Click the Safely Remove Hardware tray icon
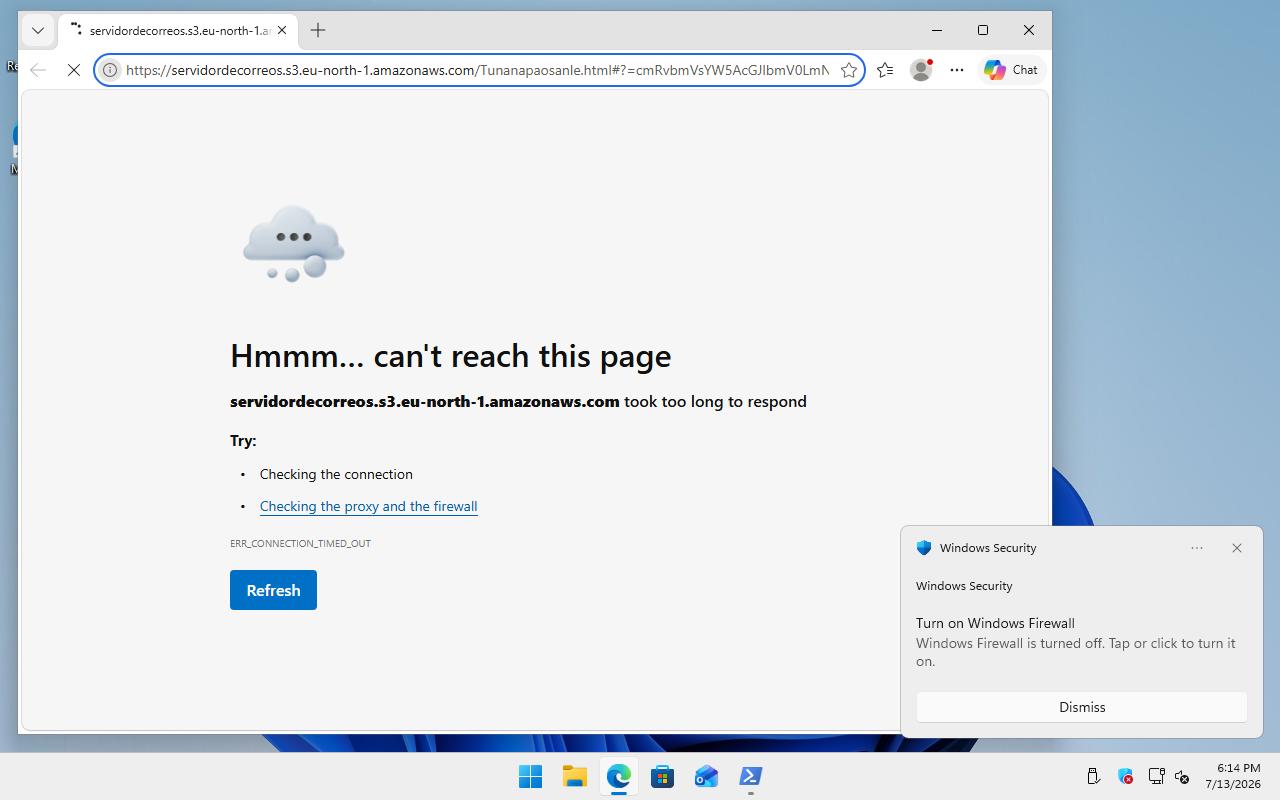The height and width of the screenshot is (800, 1280). pyautogui.click(x=1093, y=776)
